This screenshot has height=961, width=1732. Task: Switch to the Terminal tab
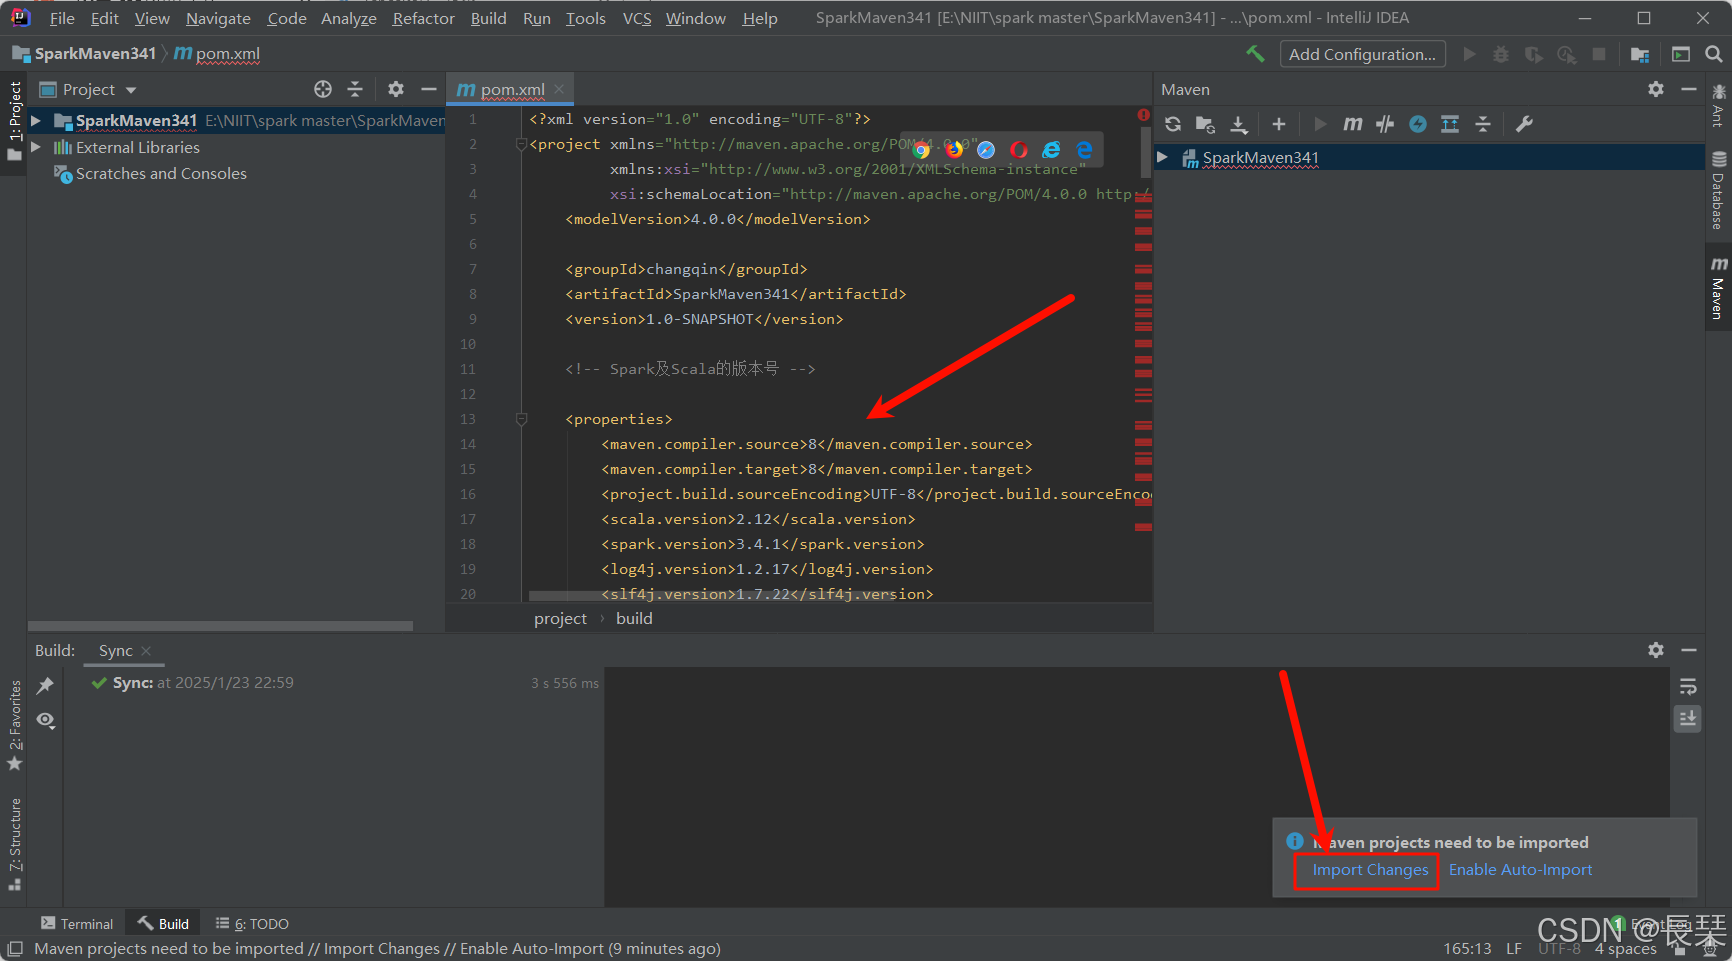(77, 922)
